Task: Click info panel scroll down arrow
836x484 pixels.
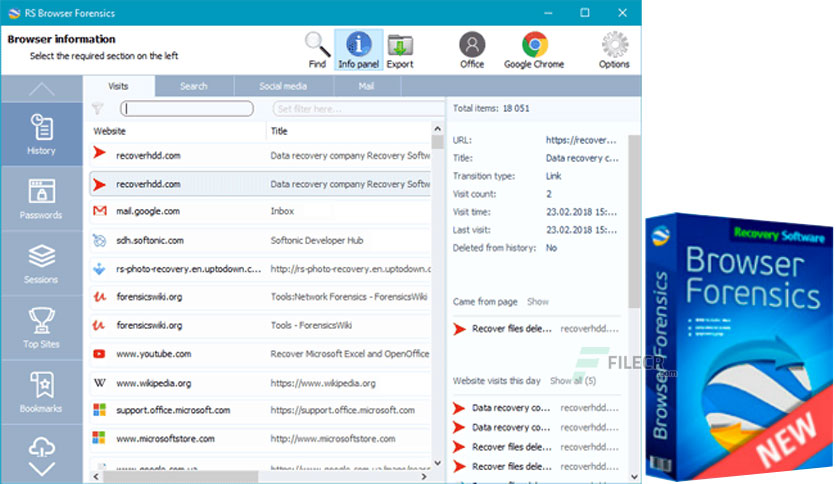Action: pyautogui.click(x=634, y=477)
